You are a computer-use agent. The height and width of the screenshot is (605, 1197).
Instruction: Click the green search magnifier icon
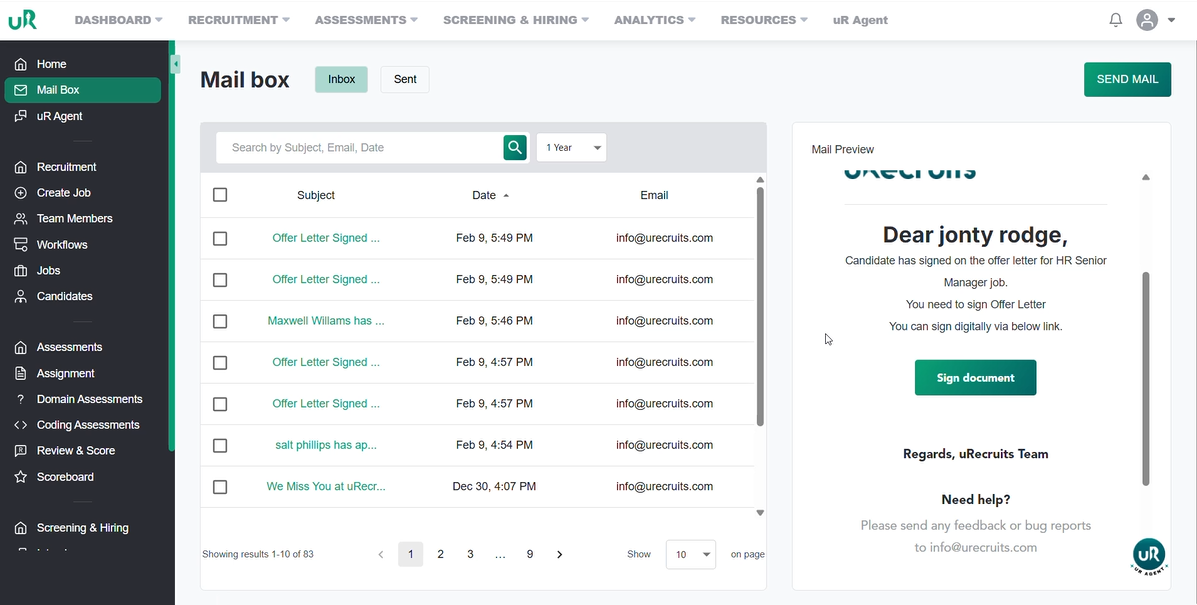[515, 148]
